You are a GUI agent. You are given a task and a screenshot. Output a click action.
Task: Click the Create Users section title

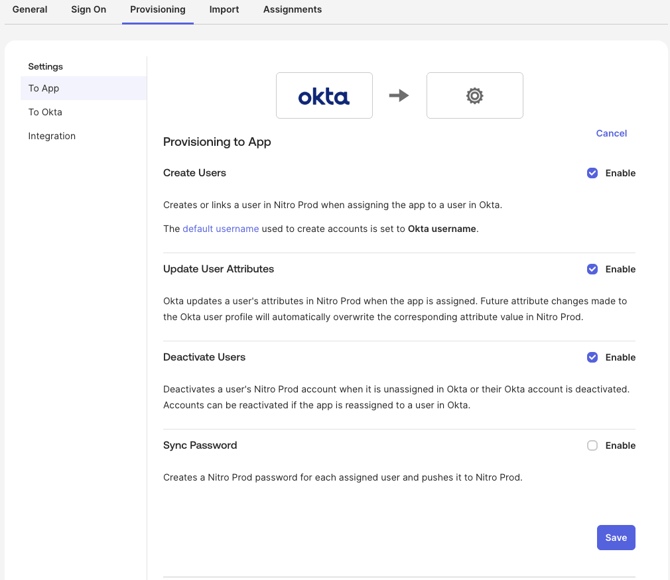194,173
